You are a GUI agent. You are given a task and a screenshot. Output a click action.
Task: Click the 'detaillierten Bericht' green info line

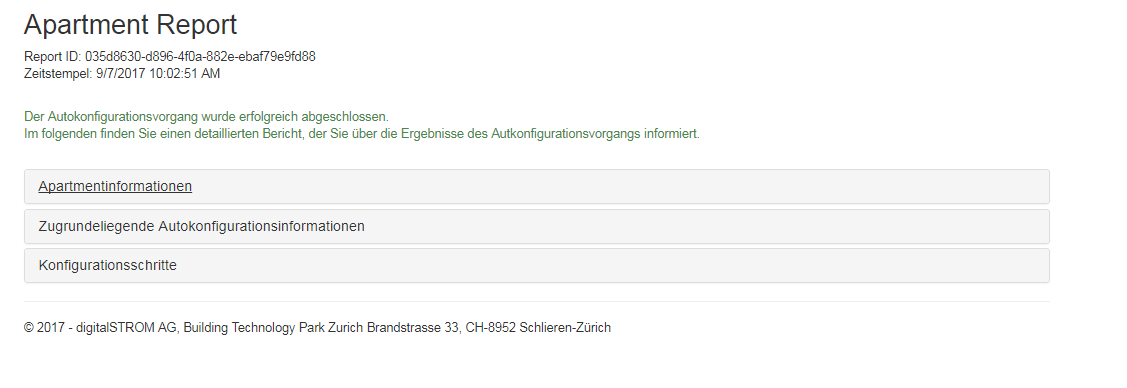coord(362,134)
